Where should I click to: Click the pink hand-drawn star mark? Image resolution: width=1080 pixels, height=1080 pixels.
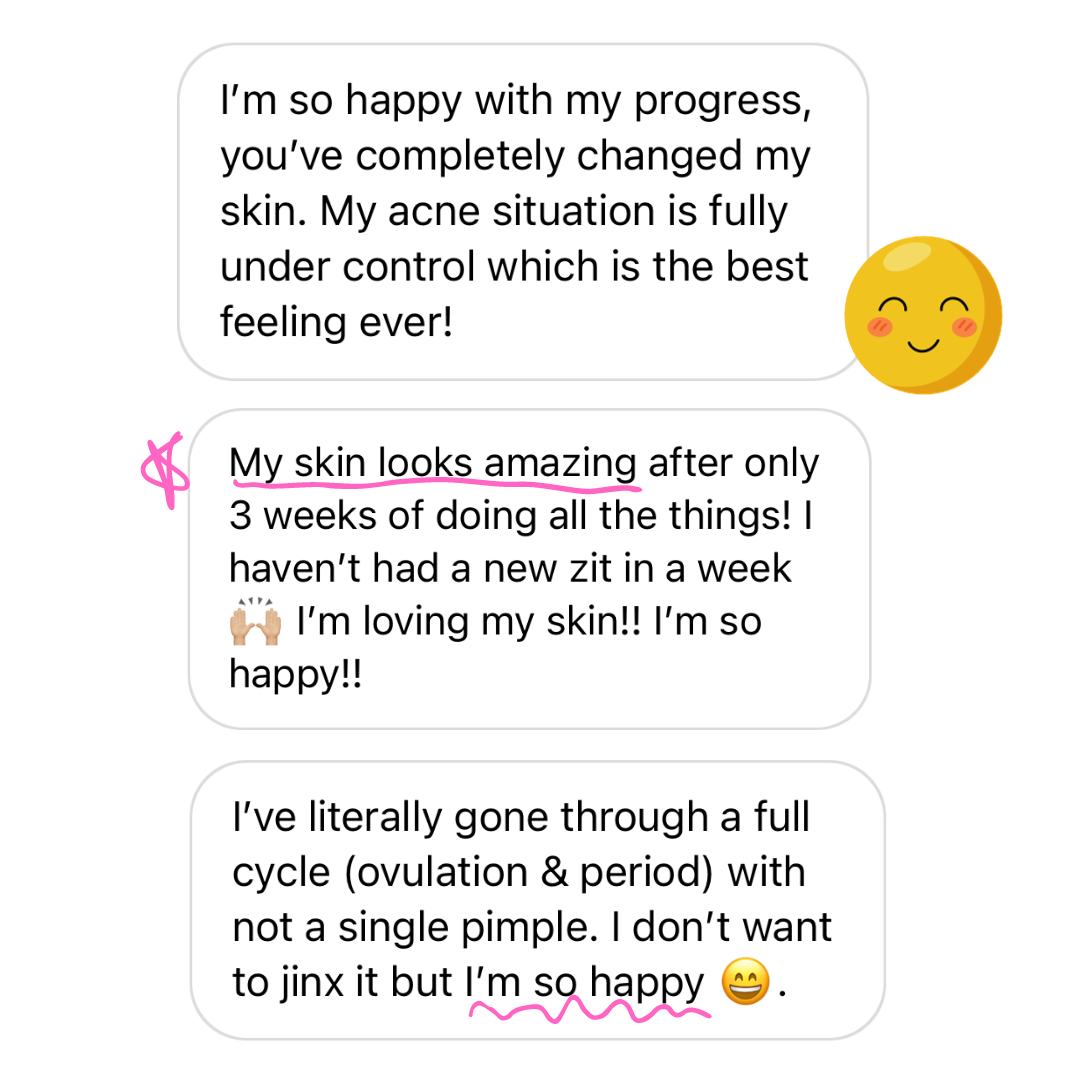(165, 470)
